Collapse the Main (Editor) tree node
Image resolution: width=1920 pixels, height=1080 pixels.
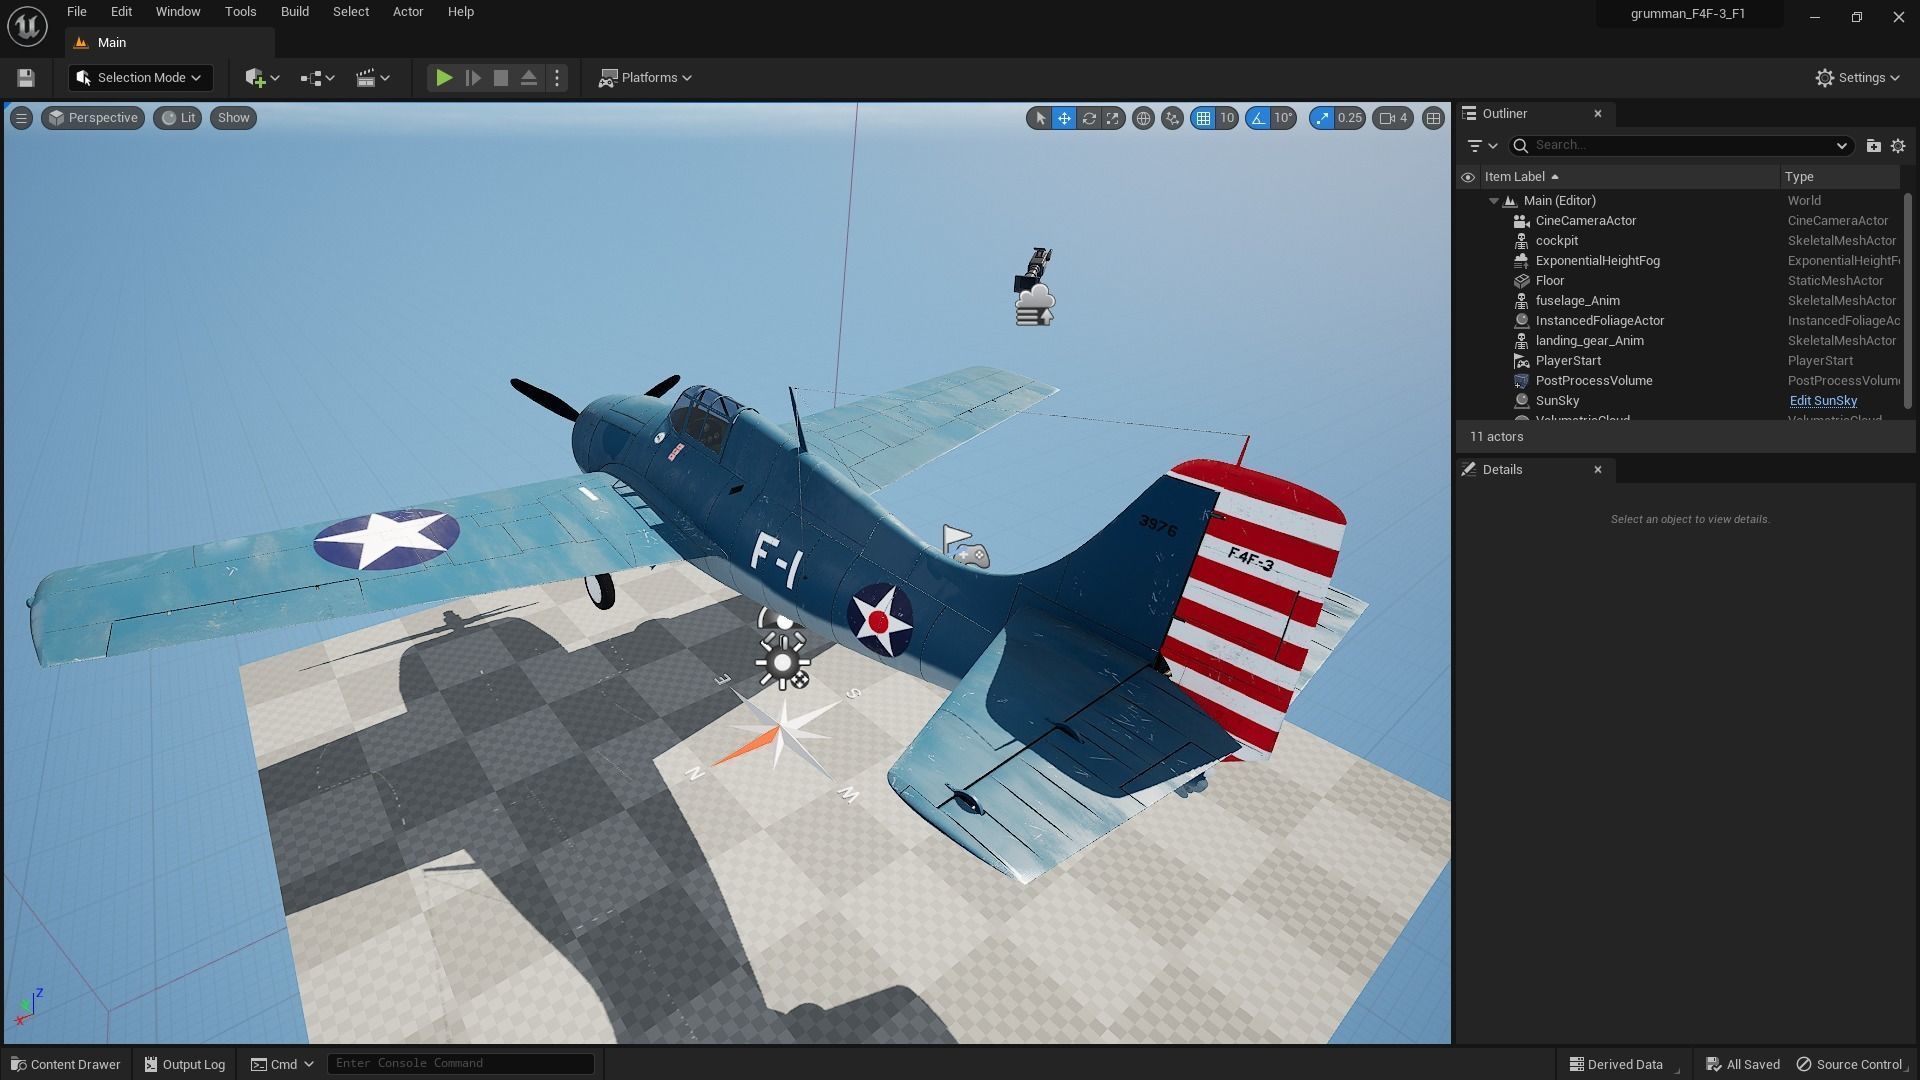[1494, 201]
